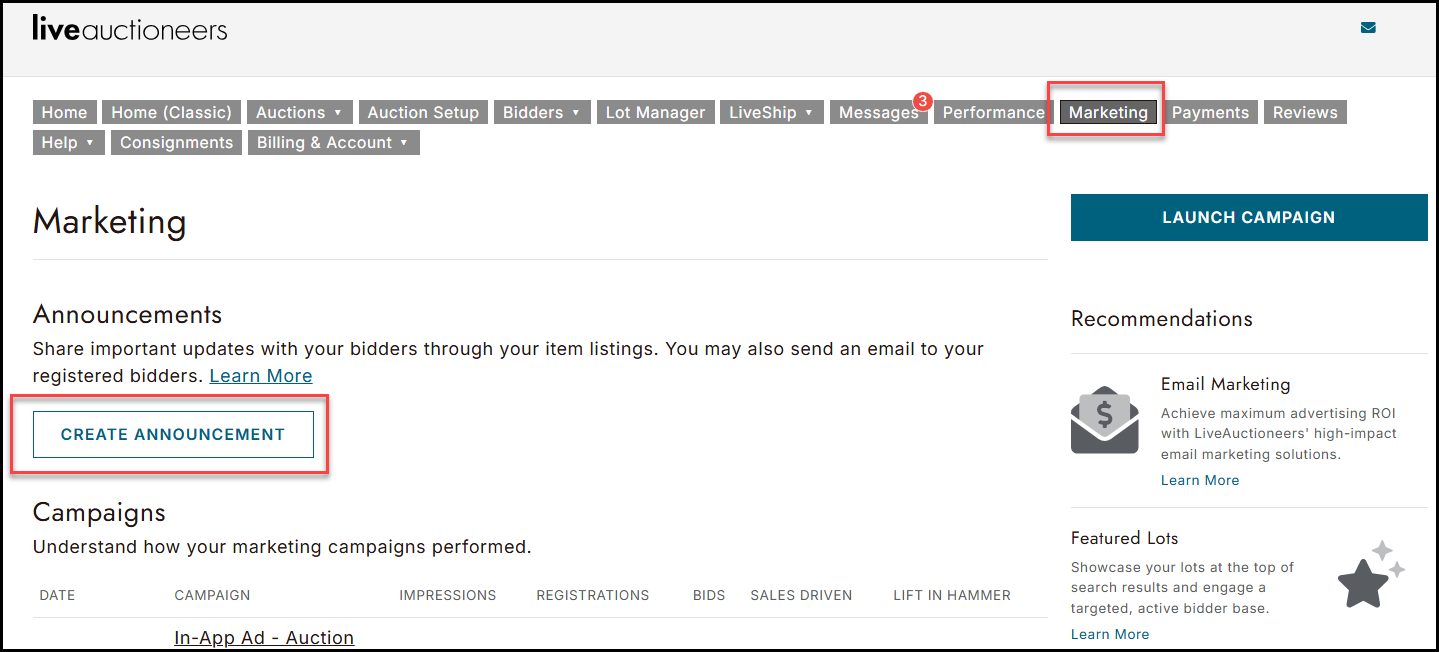Click the Campaigns section heading
The image size is (1439, 652).
click(99, 512)
